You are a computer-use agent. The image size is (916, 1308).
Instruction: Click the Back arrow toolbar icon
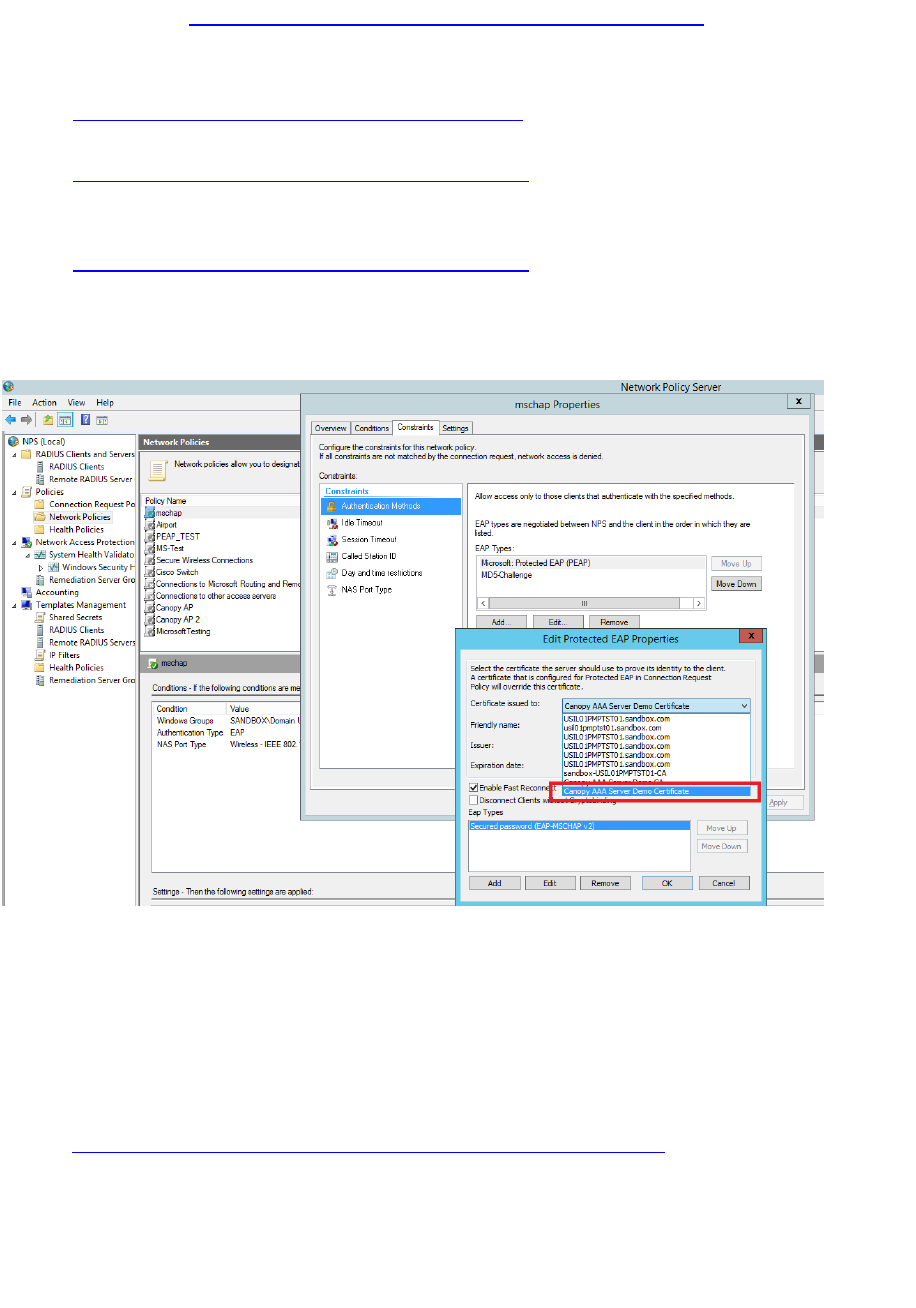point(12,420)
